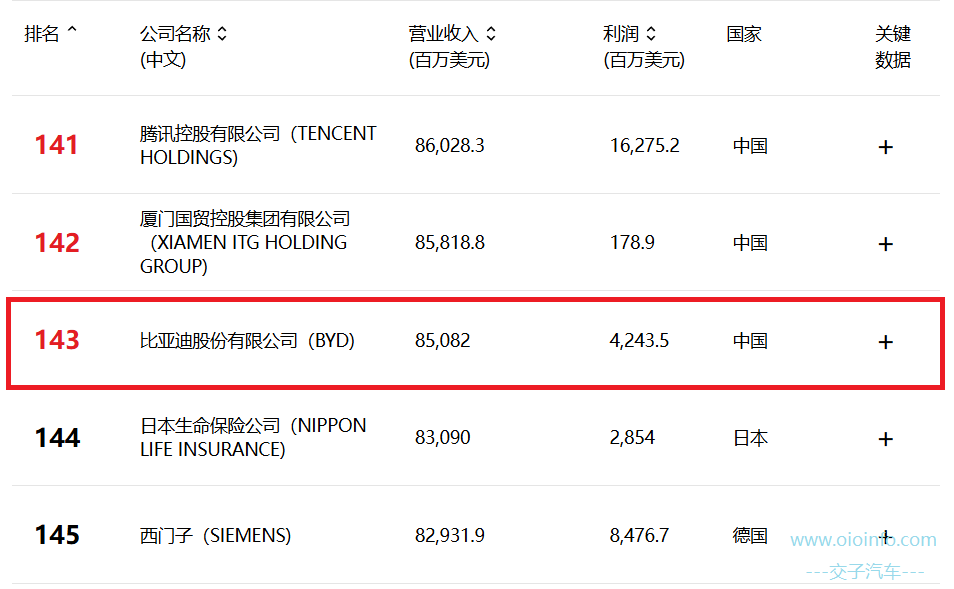Open BYD company name entry
954x589 pixels.
[x=247, y=340]
